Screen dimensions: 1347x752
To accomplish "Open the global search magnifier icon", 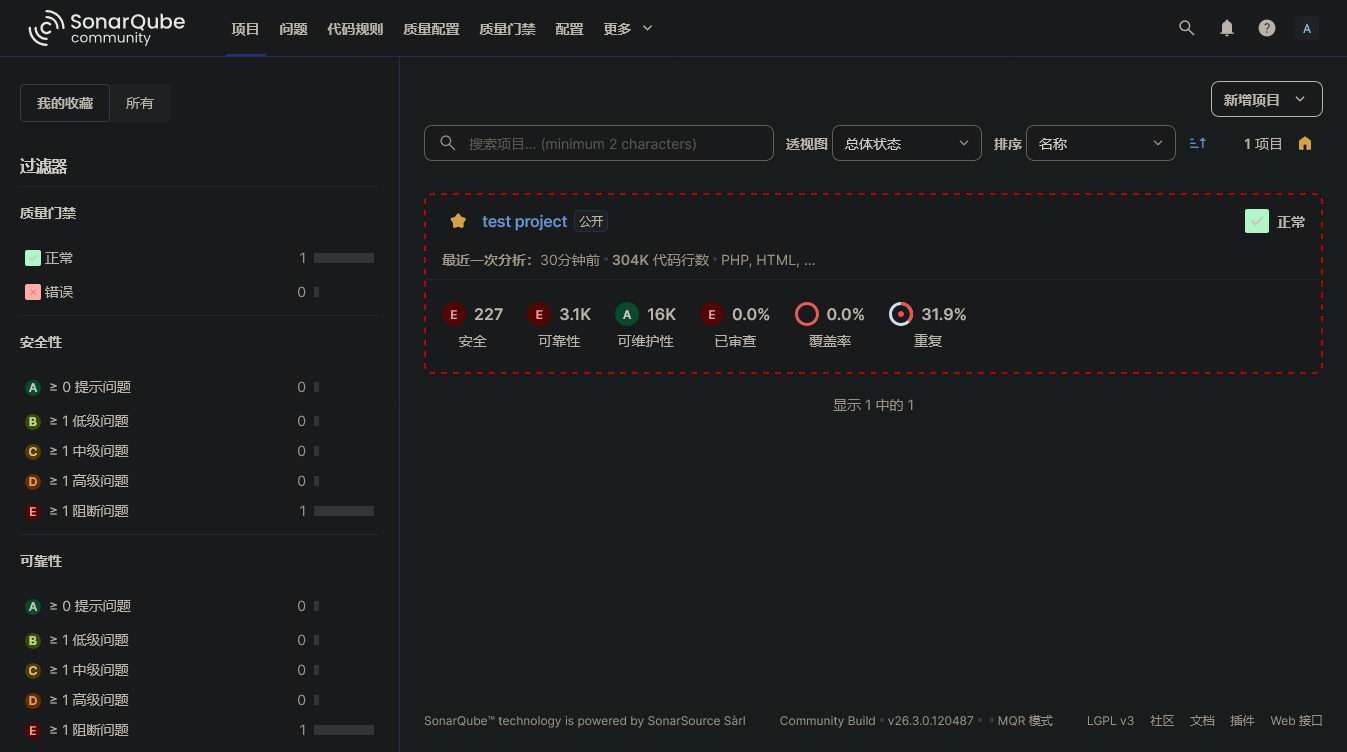I will pos(1186,28).
